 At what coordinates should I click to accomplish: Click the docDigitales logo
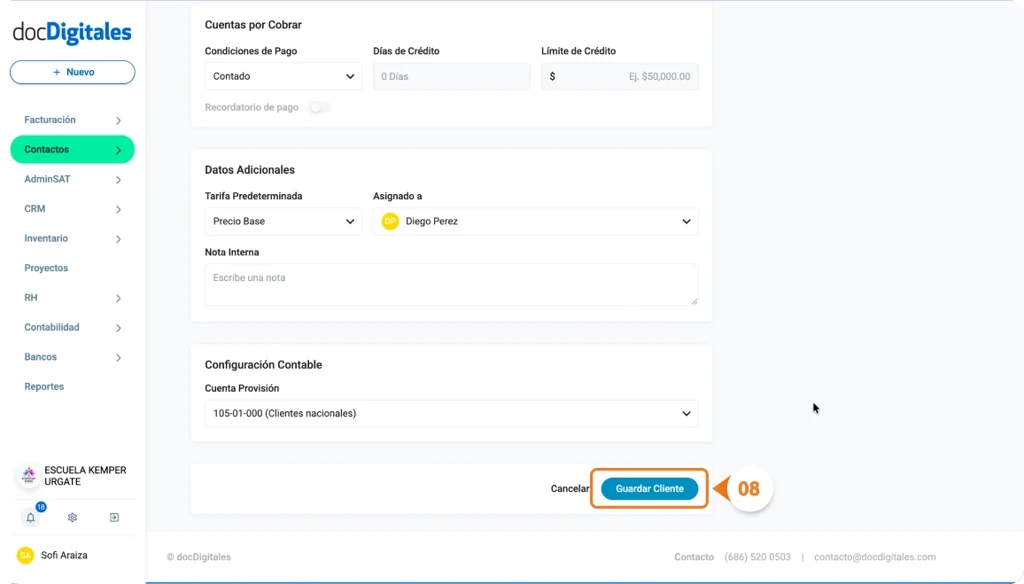pyautogui.click(x=71, y=30)
